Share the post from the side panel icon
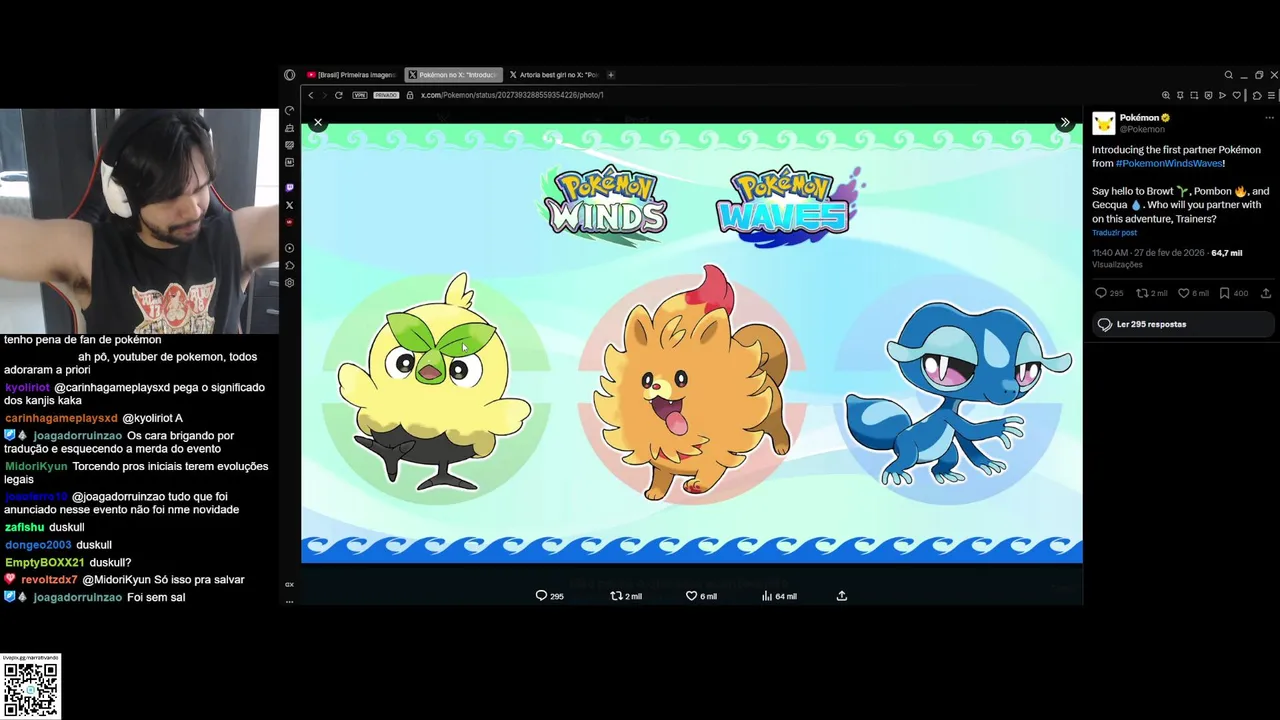The width and height of the screenshot is (1280, 720). point(1266,293)
